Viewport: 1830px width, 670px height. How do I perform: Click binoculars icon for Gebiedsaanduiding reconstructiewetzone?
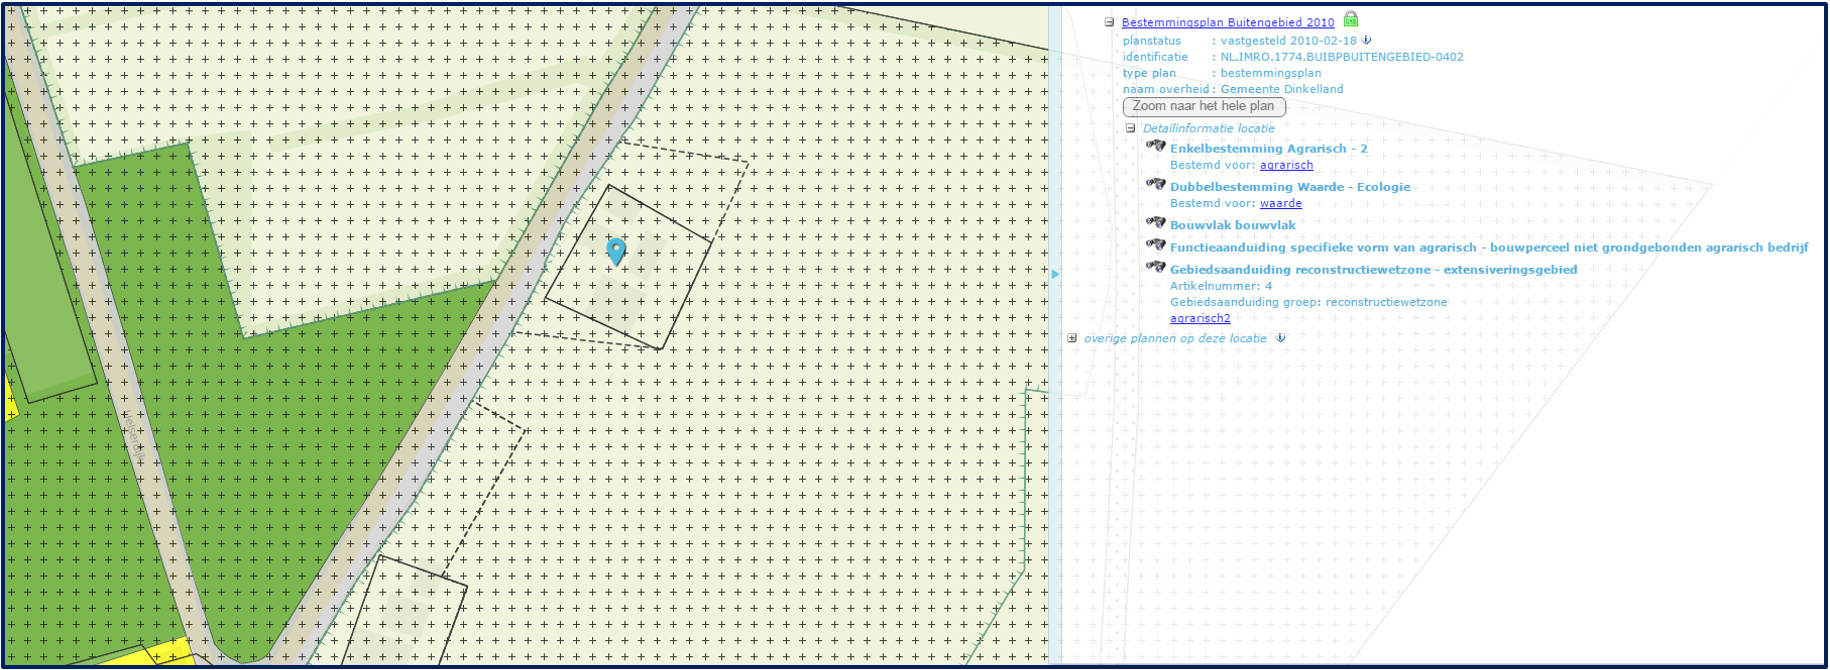click(x=1156, y=267)
